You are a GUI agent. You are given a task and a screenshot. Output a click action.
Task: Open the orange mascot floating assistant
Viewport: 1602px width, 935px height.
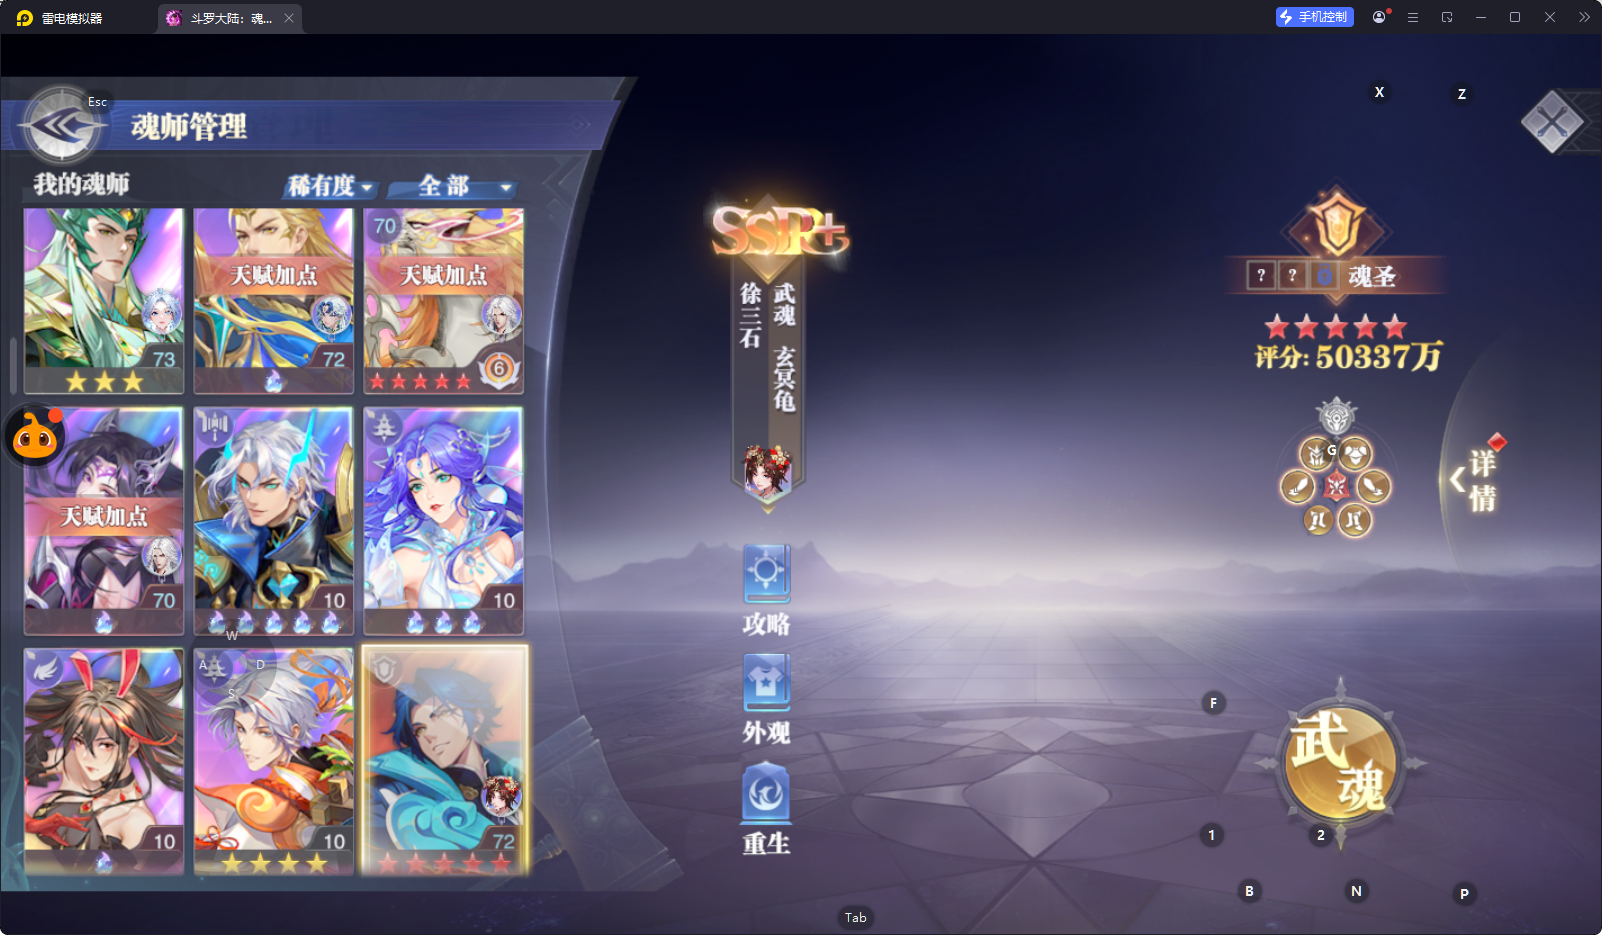35,436
